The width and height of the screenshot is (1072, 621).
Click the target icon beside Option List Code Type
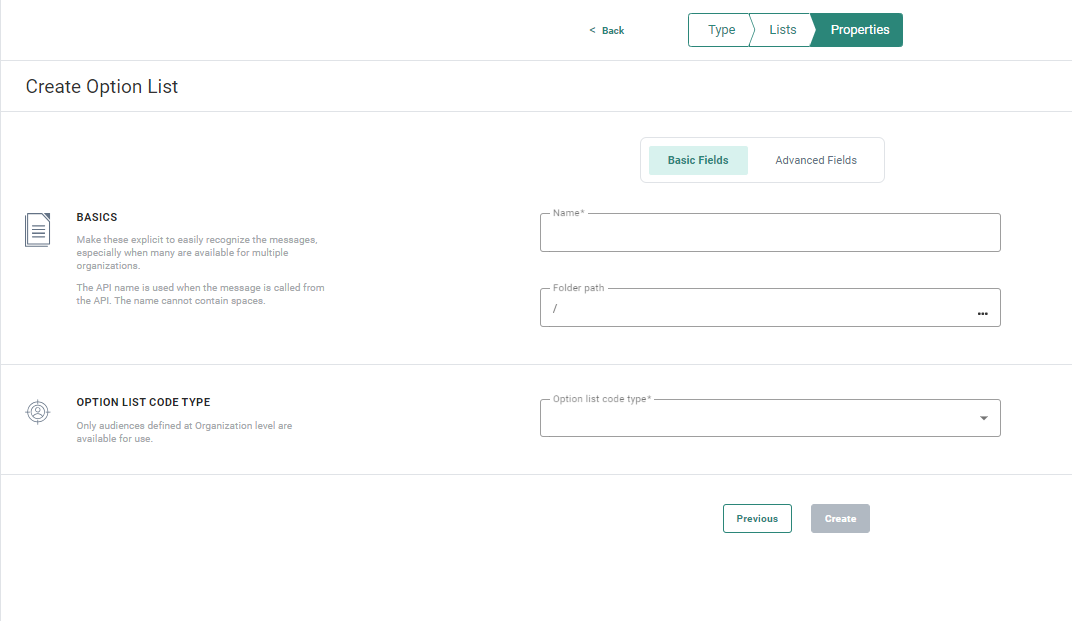[x=37, y=411]
